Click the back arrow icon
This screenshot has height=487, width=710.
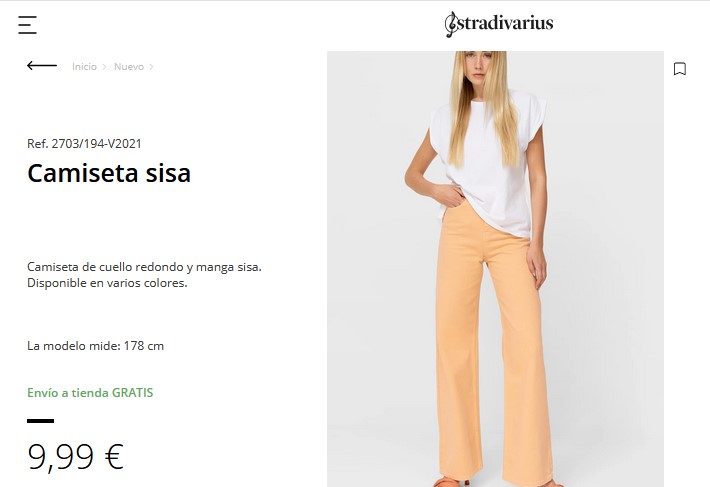42,66
